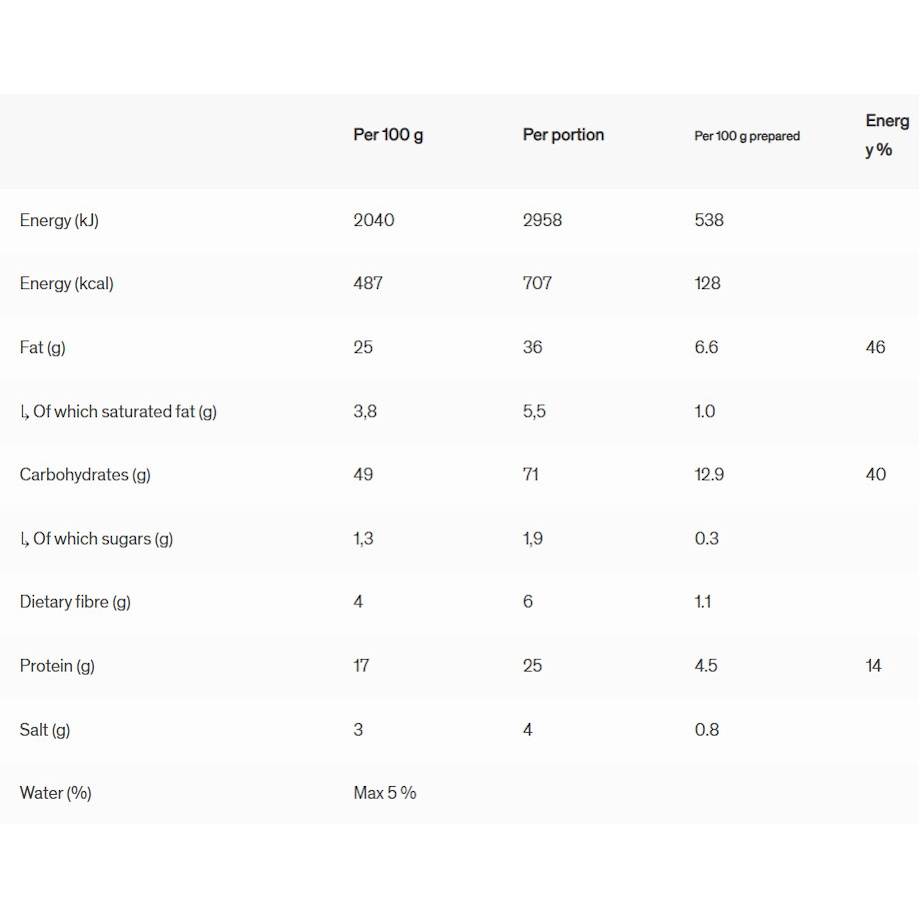
Task: Click the 12.9 carbohydrates prepared value
Action: click(x=709, y=474)
